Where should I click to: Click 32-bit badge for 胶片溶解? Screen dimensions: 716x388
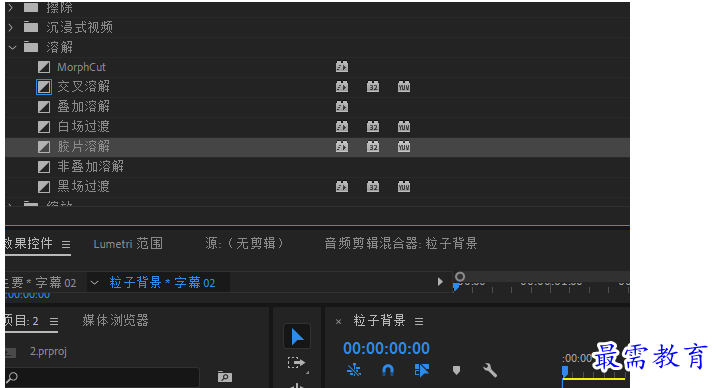point(373,147)
